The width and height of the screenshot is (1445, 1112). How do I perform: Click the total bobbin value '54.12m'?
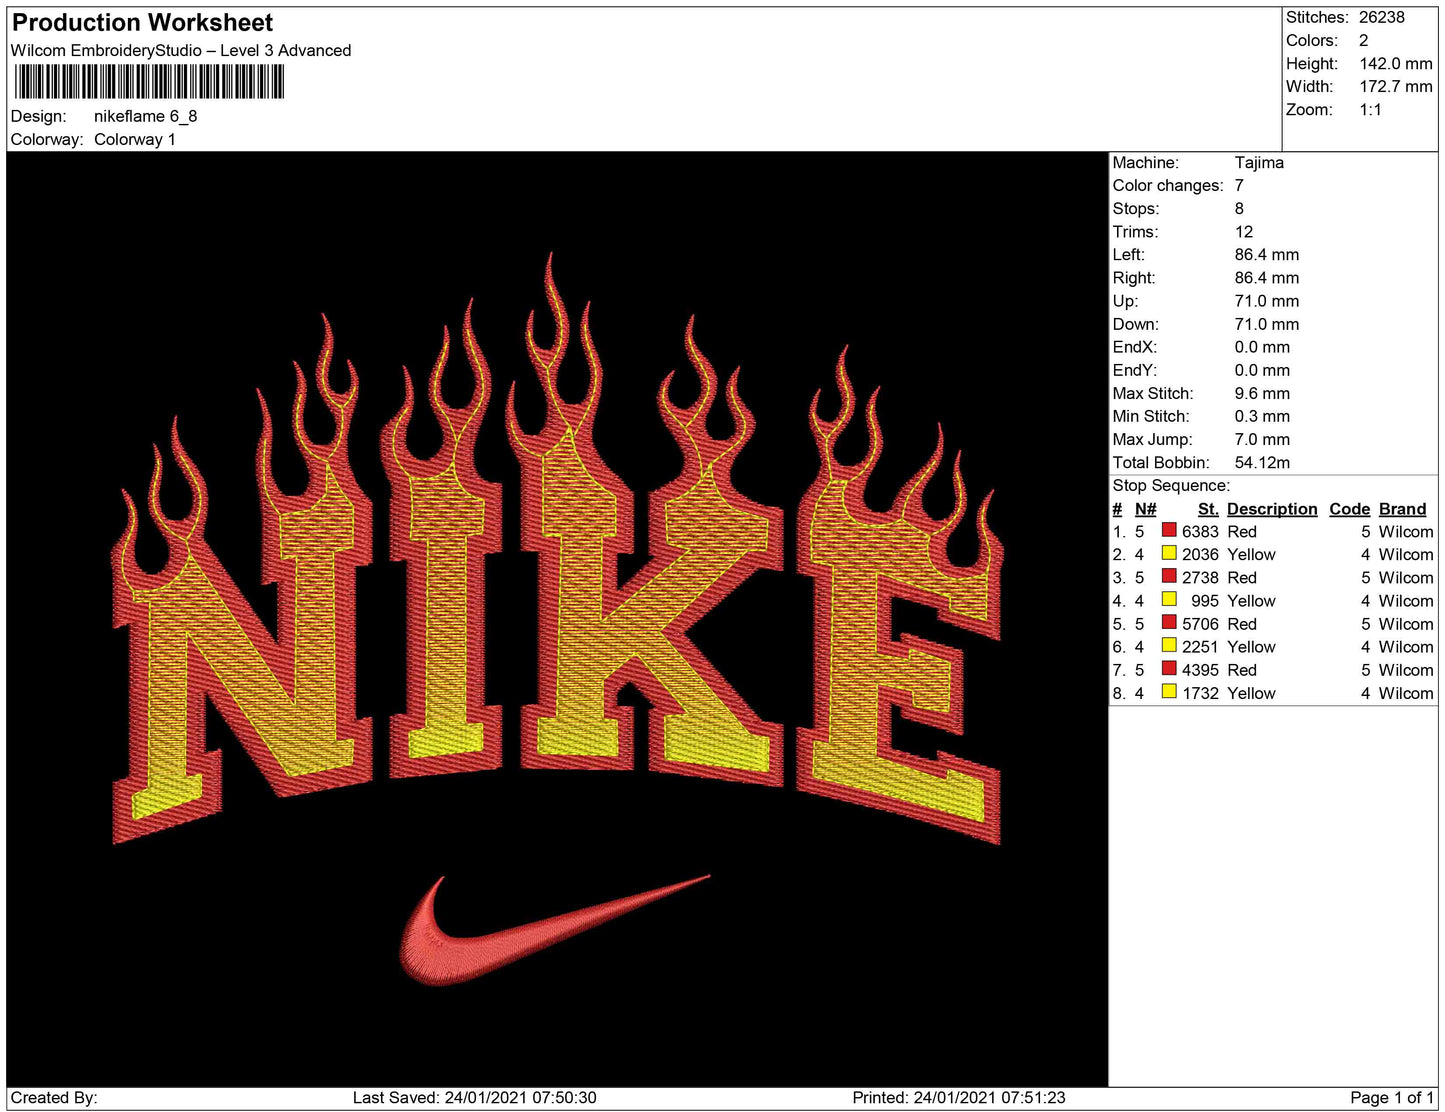pyautogui.click(x=1262, y=462)
